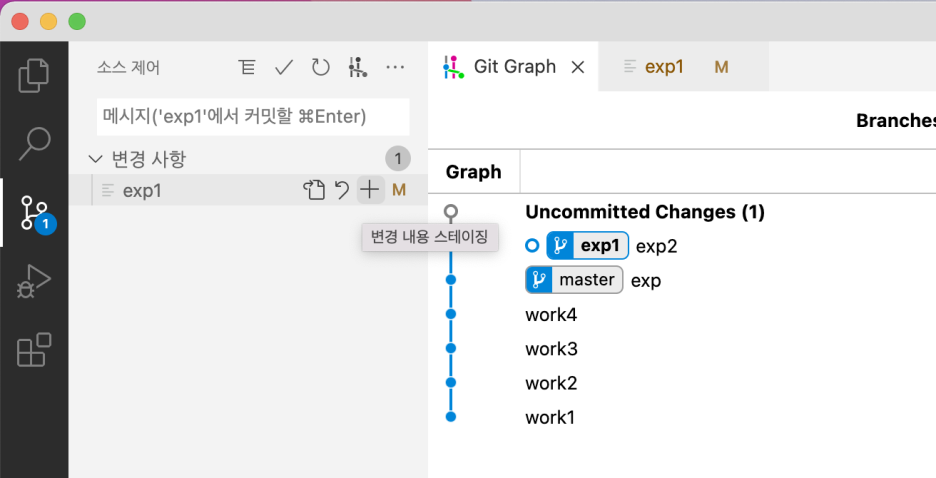Viewport: 936px width, 478px height.
Task: Click the changes count badge 1
Action: coord(398,159)
